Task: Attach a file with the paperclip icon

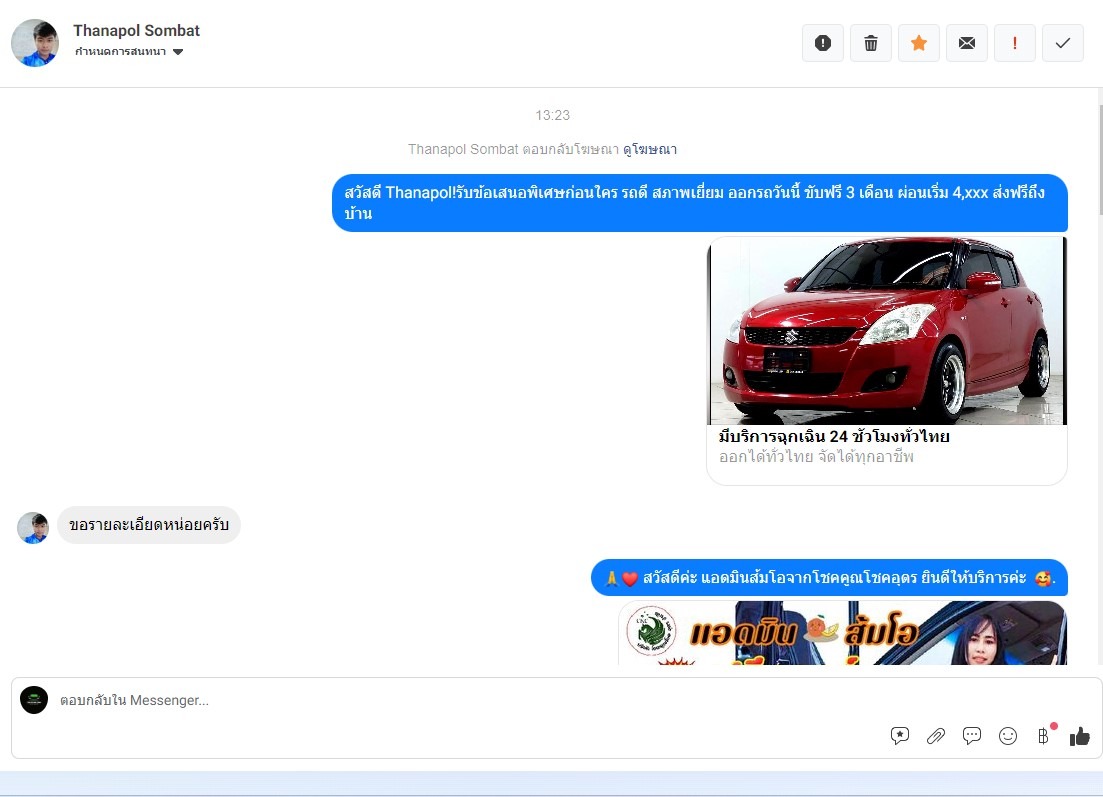Action: tap(936, 736)
